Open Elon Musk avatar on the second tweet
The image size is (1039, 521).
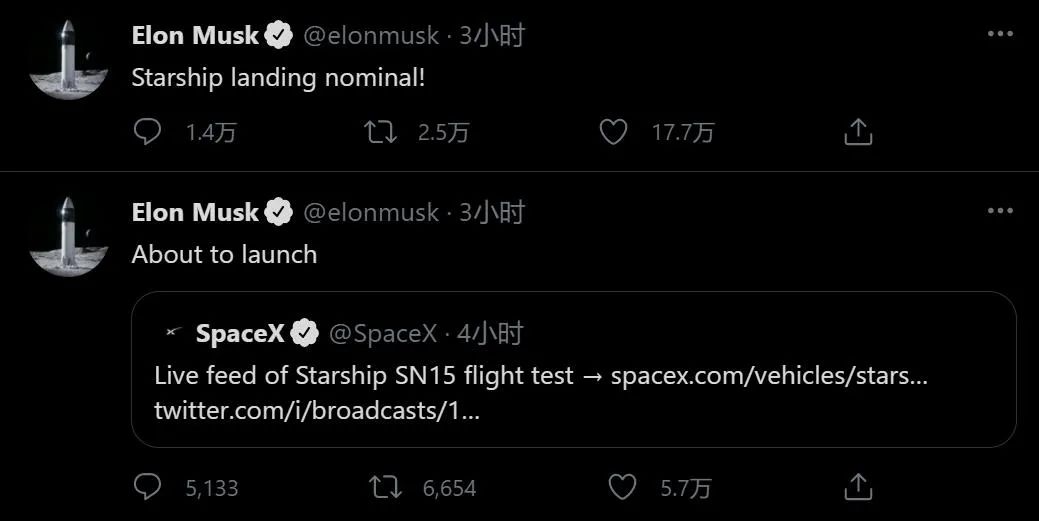click(x=68, y=237)
